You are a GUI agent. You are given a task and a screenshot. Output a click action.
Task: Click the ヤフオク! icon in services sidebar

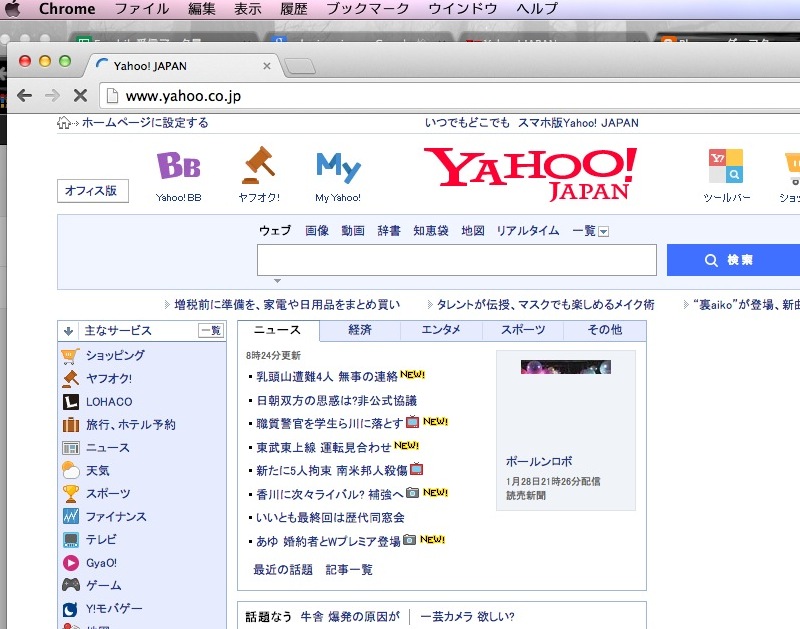click(x=70, y=379)
